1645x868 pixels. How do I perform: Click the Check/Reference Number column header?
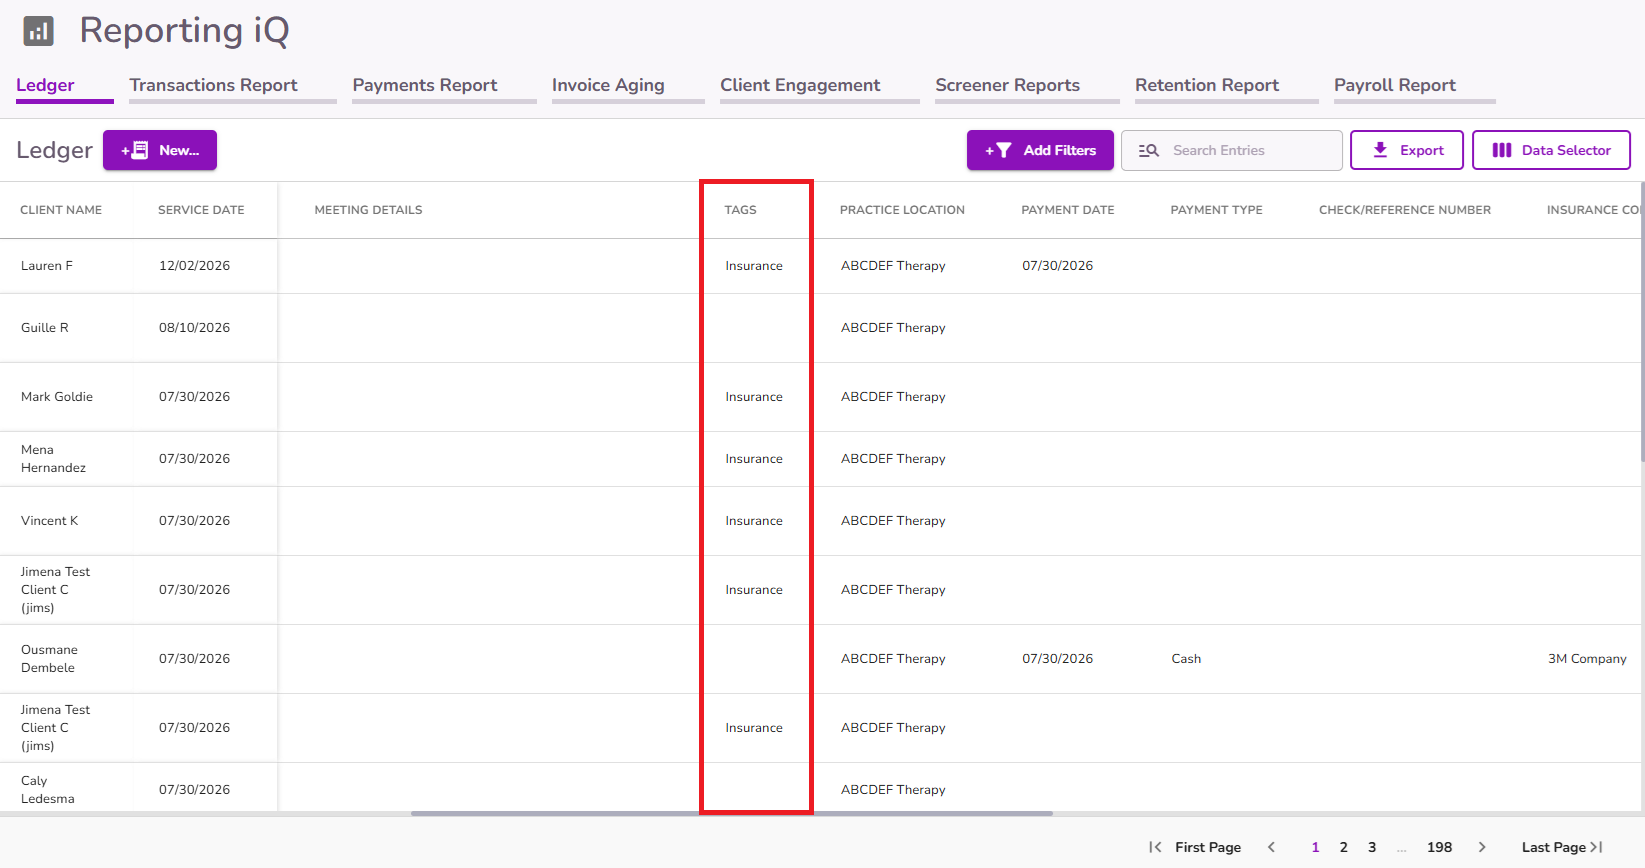point(1405,210)
